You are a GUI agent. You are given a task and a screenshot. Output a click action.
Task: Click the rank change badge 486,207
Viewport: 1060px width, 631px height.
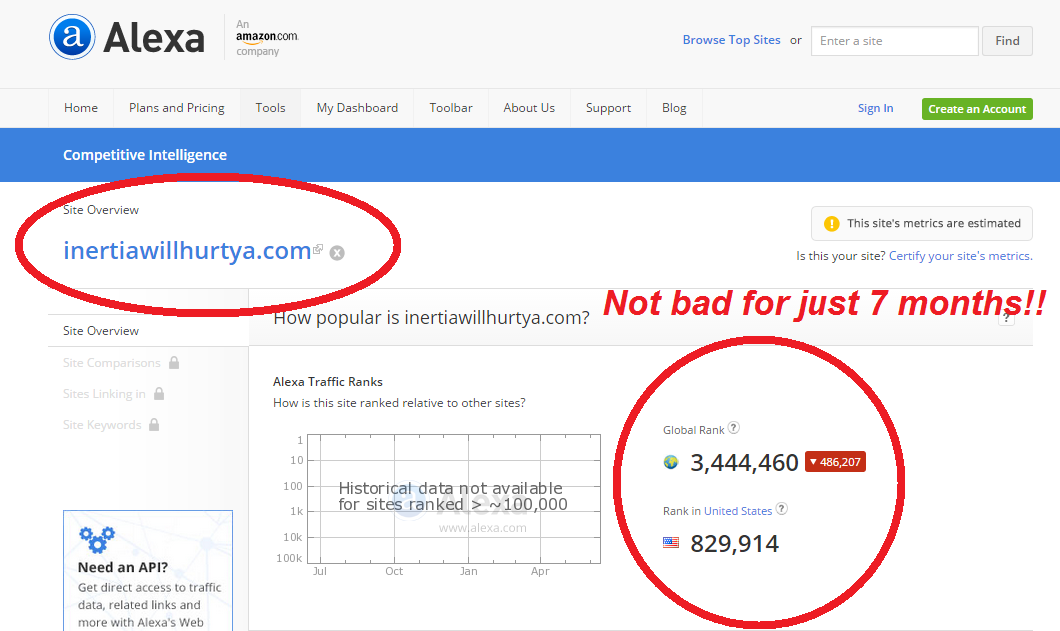click(836, 462)
